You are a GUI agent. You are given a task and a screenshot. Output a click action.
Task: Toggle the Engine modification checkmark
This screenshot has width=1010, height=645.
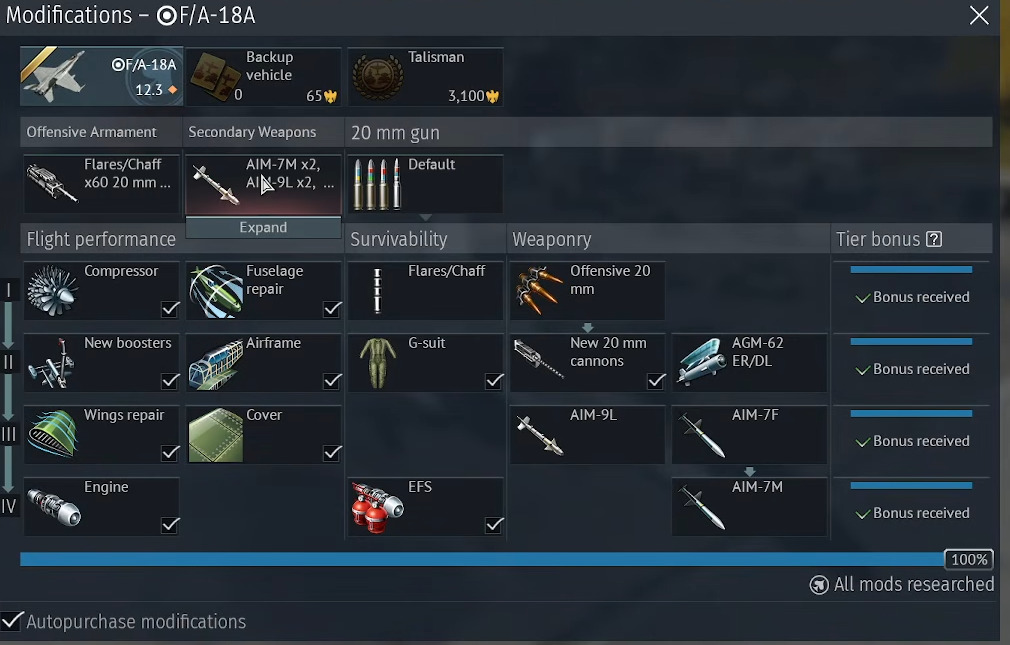(x=170, y=525)
